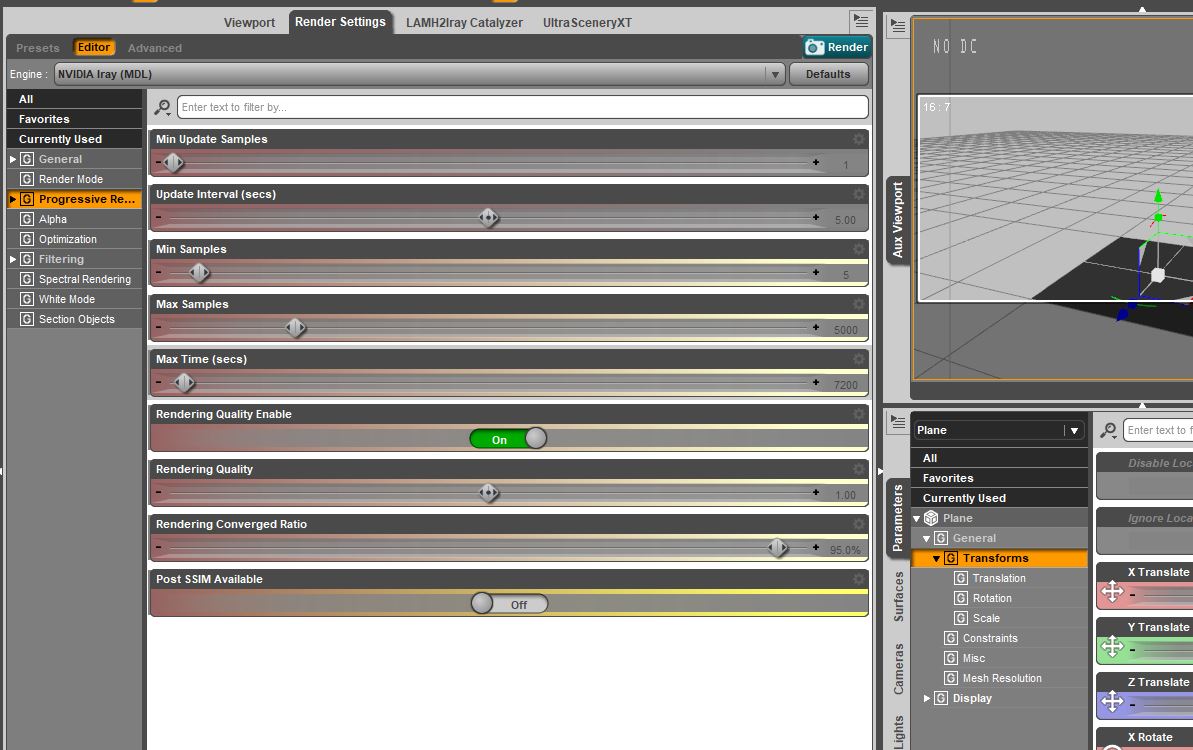Click the Max Samples value 5000

(845, 330)
